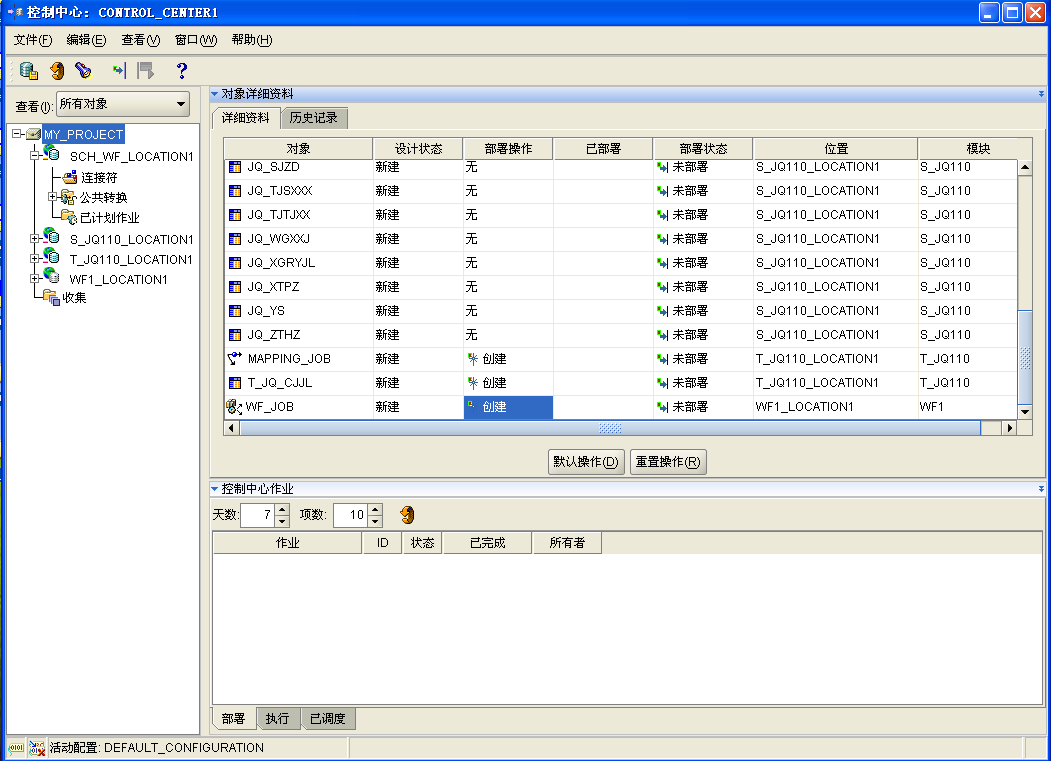Open the 文件 menu
The width and height of the screenshot is (1051, 761).
point(33,40)
